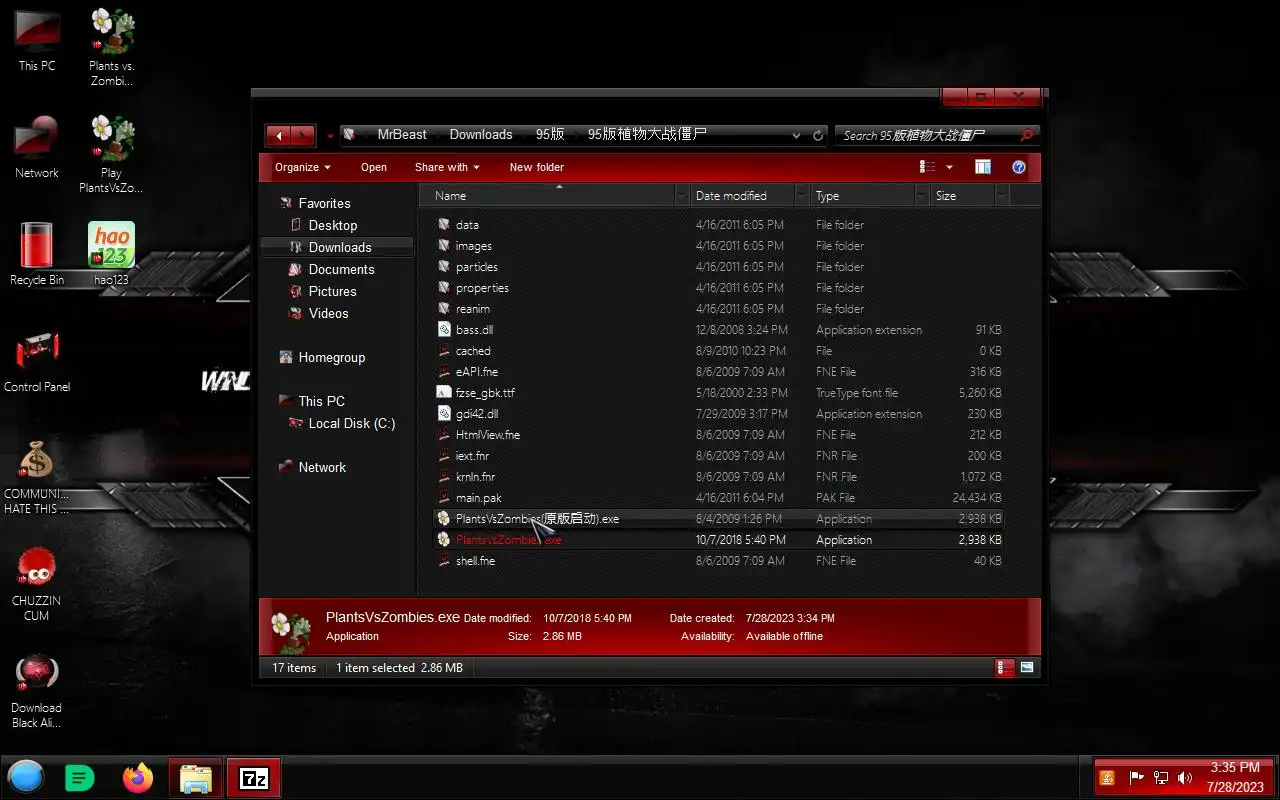Open Type column filter dropdown arrow
This screenshot has width=1280, height=800.
(x=922, y=196)
